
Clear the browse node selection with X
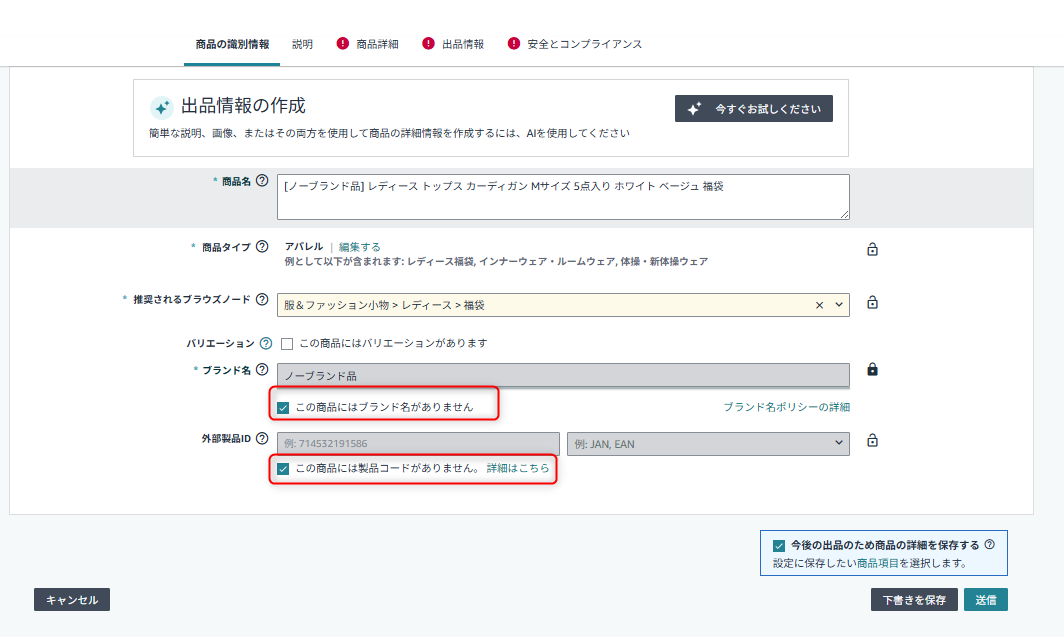(x=820, y=305)
